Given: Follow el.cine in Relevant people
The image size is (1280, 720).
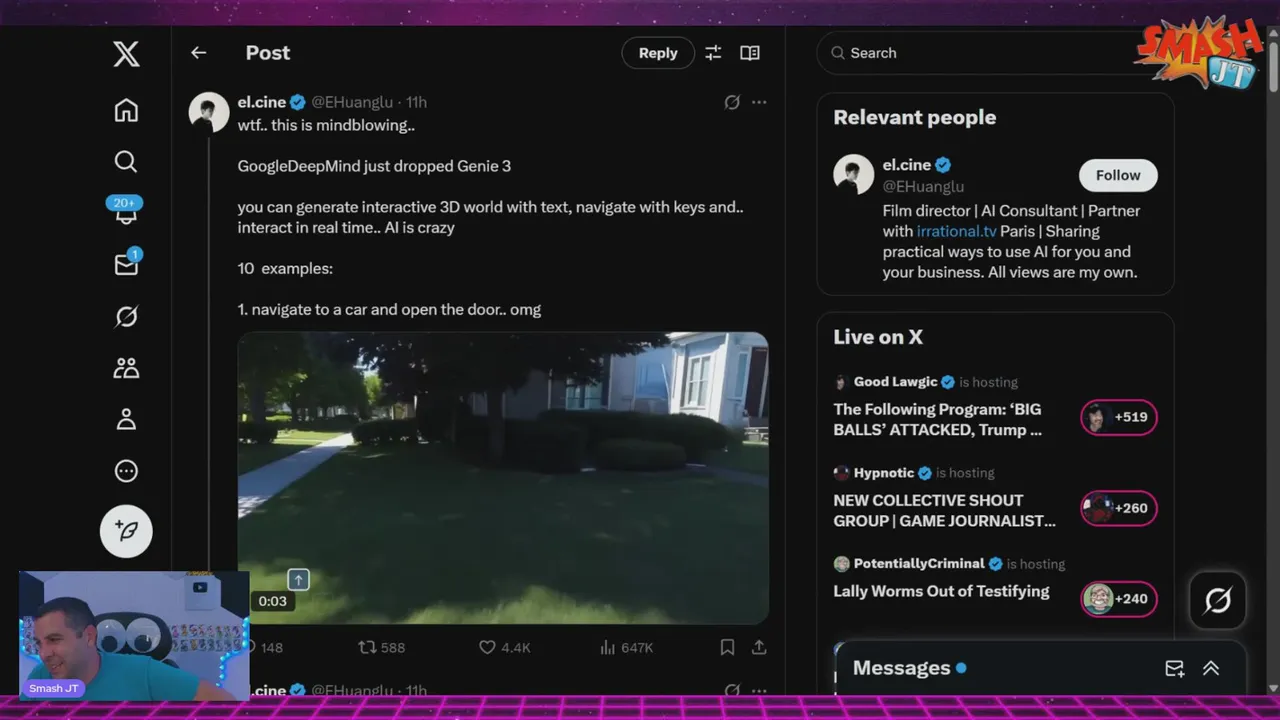Looking at the screenshot, I should pos(1118,175).
